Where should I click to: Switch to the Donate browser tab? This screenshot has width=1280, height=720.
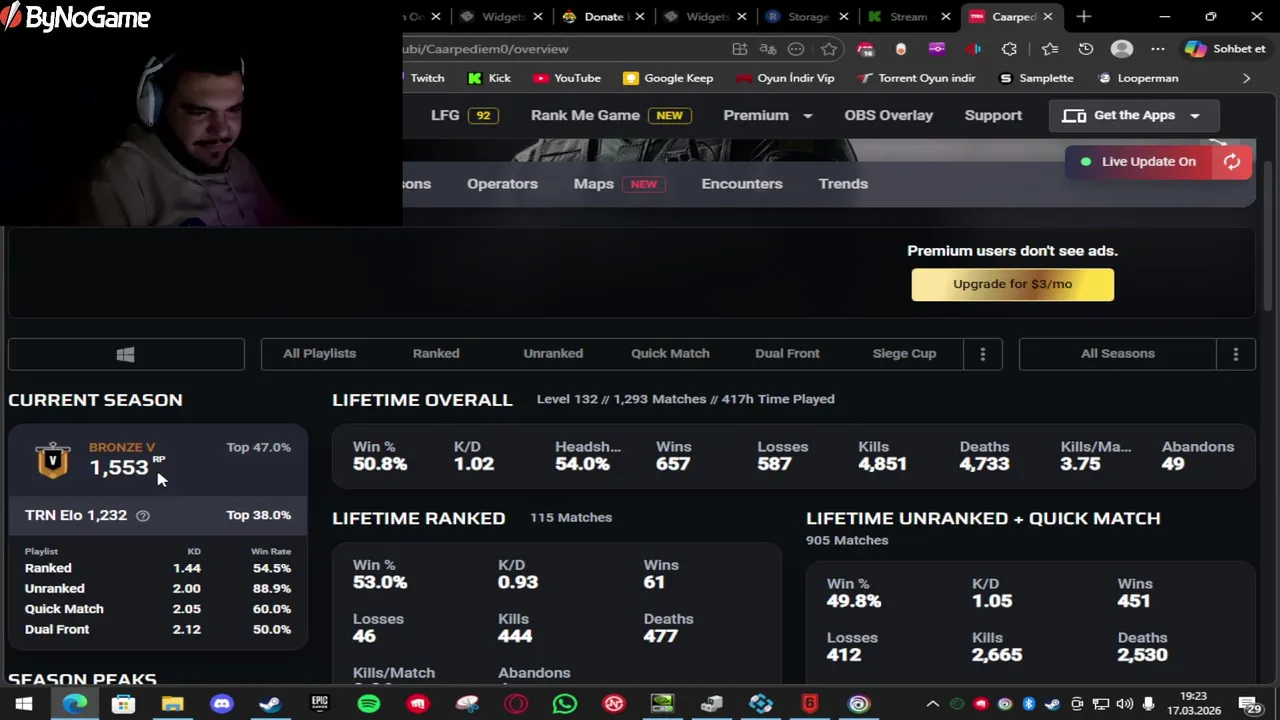[x=603, y=17]
